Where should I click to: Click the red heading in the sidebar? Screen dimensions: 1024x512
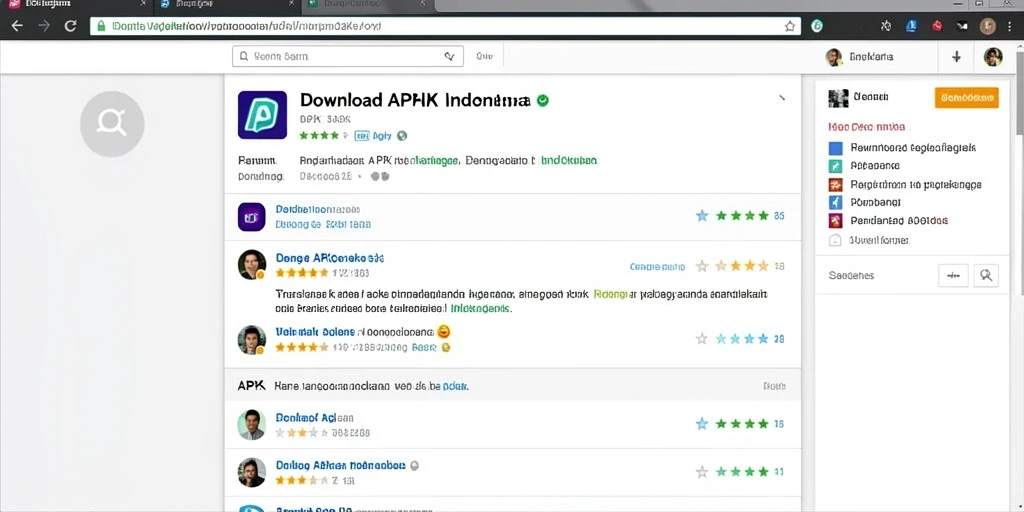click(868, 127)
